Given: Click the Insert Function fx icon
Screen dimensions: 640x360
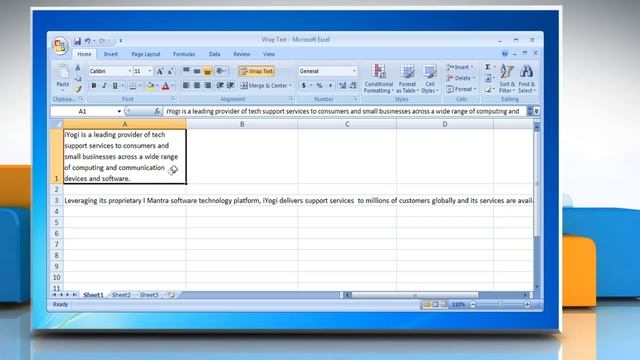Looking at the screenshot, I should coord(157,111).
